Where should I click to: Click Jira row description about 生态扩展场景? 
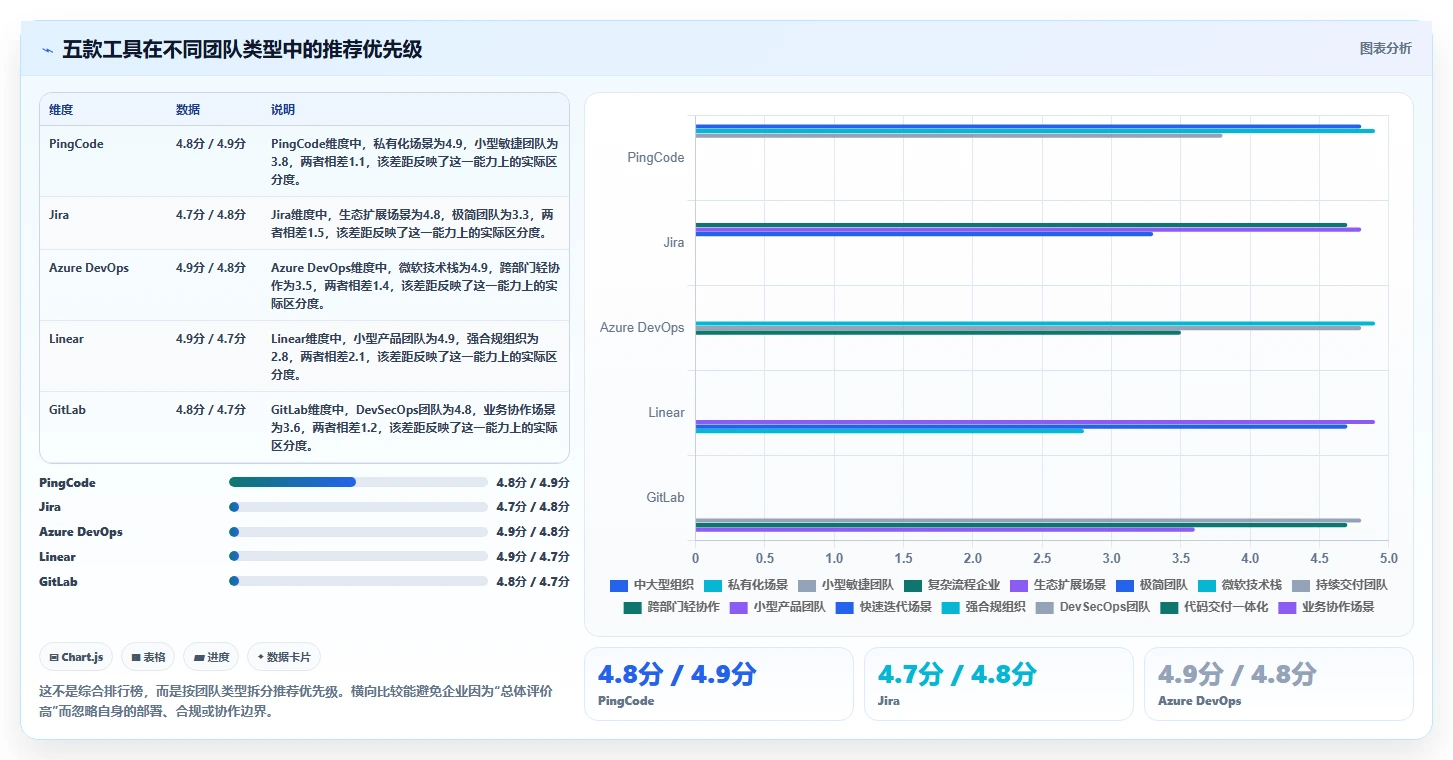(x=414, y=224)
